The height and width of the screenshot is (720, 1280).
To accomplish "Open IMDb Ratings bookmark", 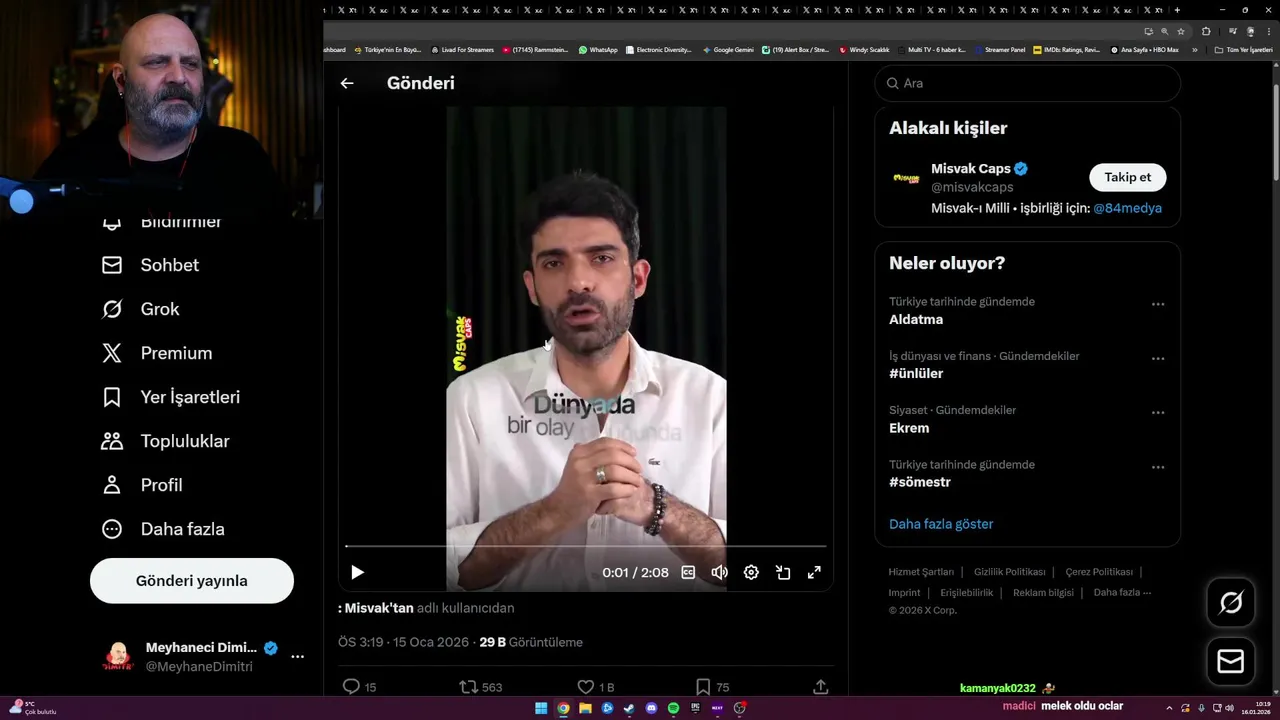I will (x=1066, y=49).
